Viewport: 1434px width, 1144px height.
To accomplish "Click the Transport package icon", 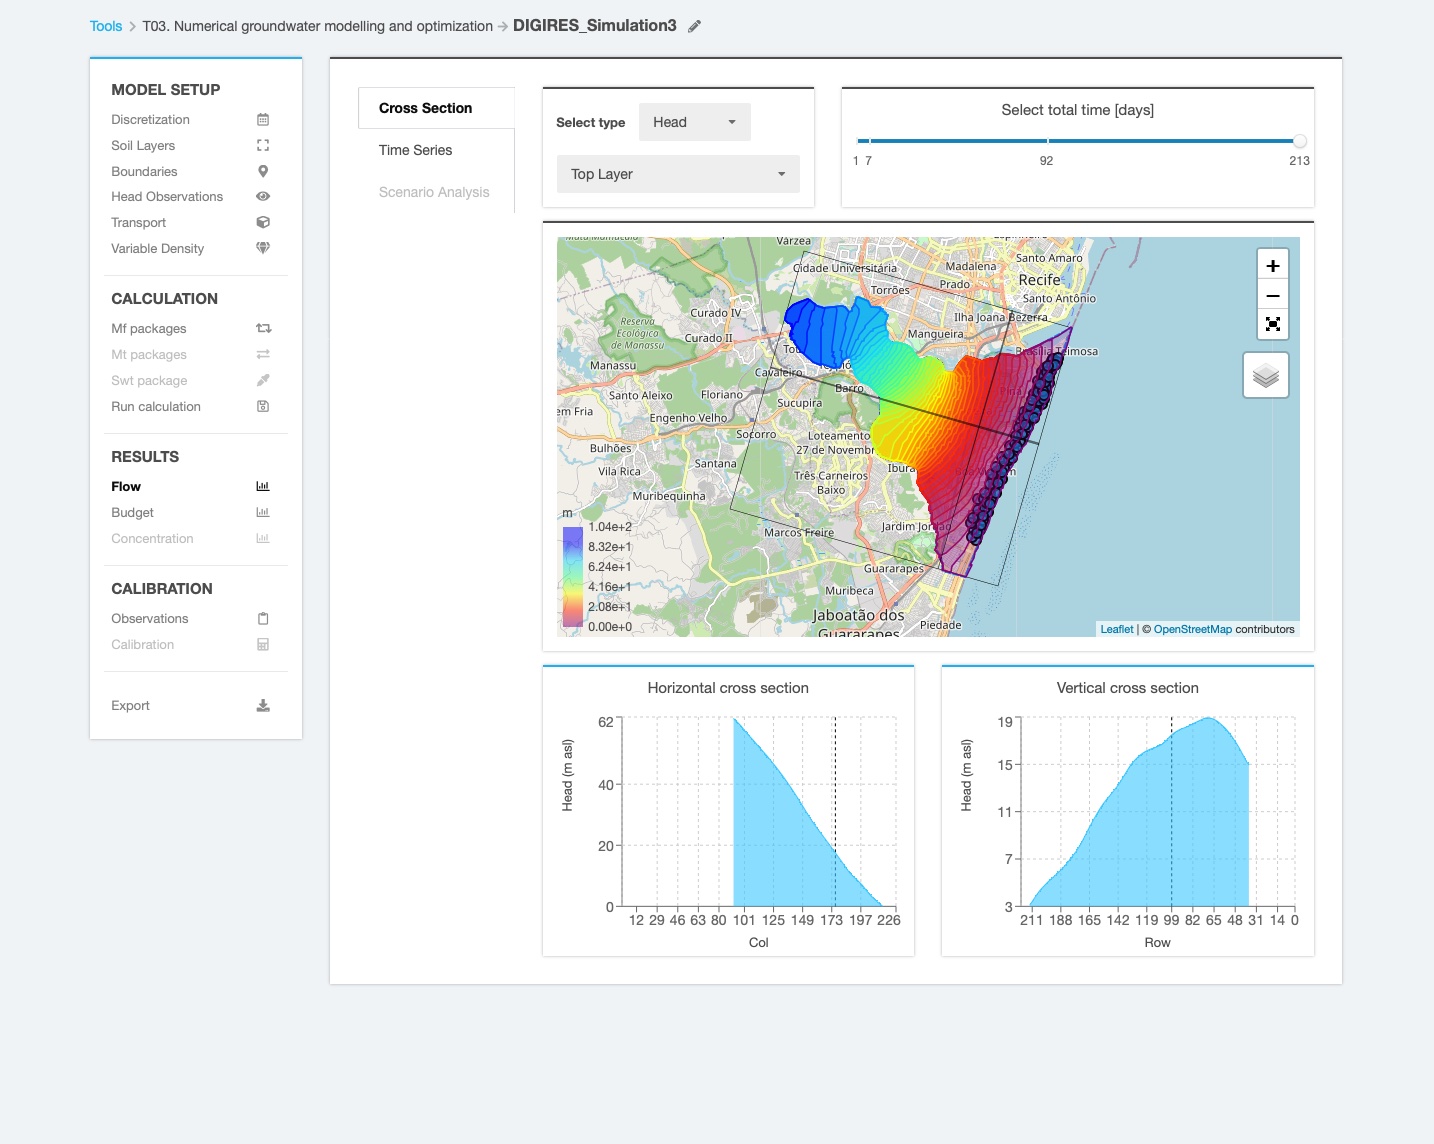I will pyautogui.click(x=262, y=222).
